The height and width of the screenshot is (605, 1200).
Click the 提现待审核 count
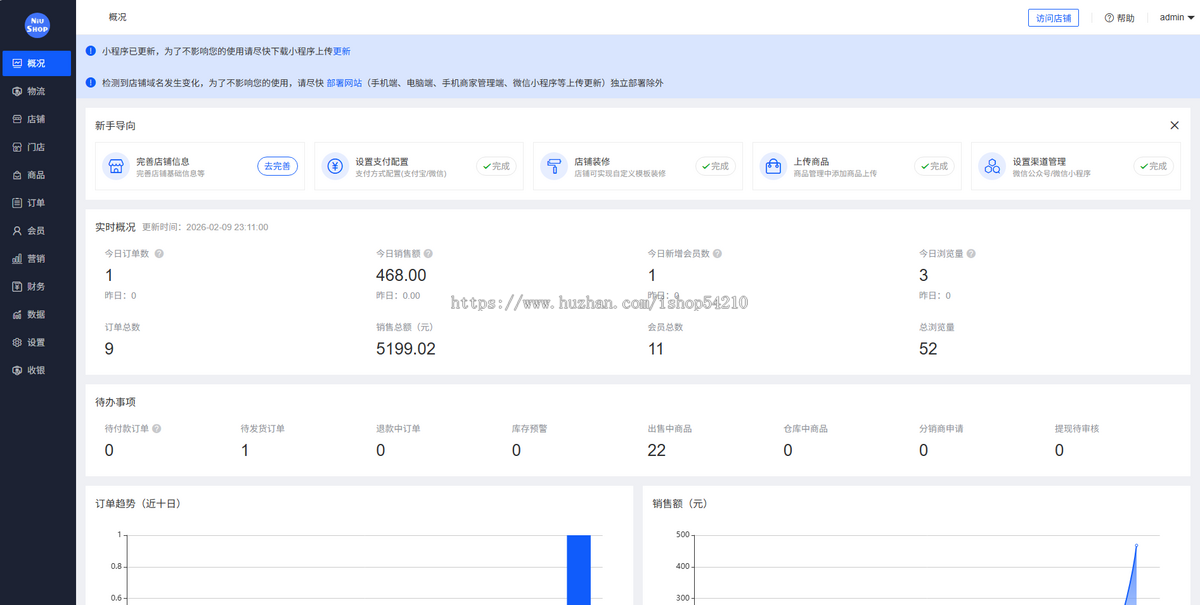point(1059,451)
